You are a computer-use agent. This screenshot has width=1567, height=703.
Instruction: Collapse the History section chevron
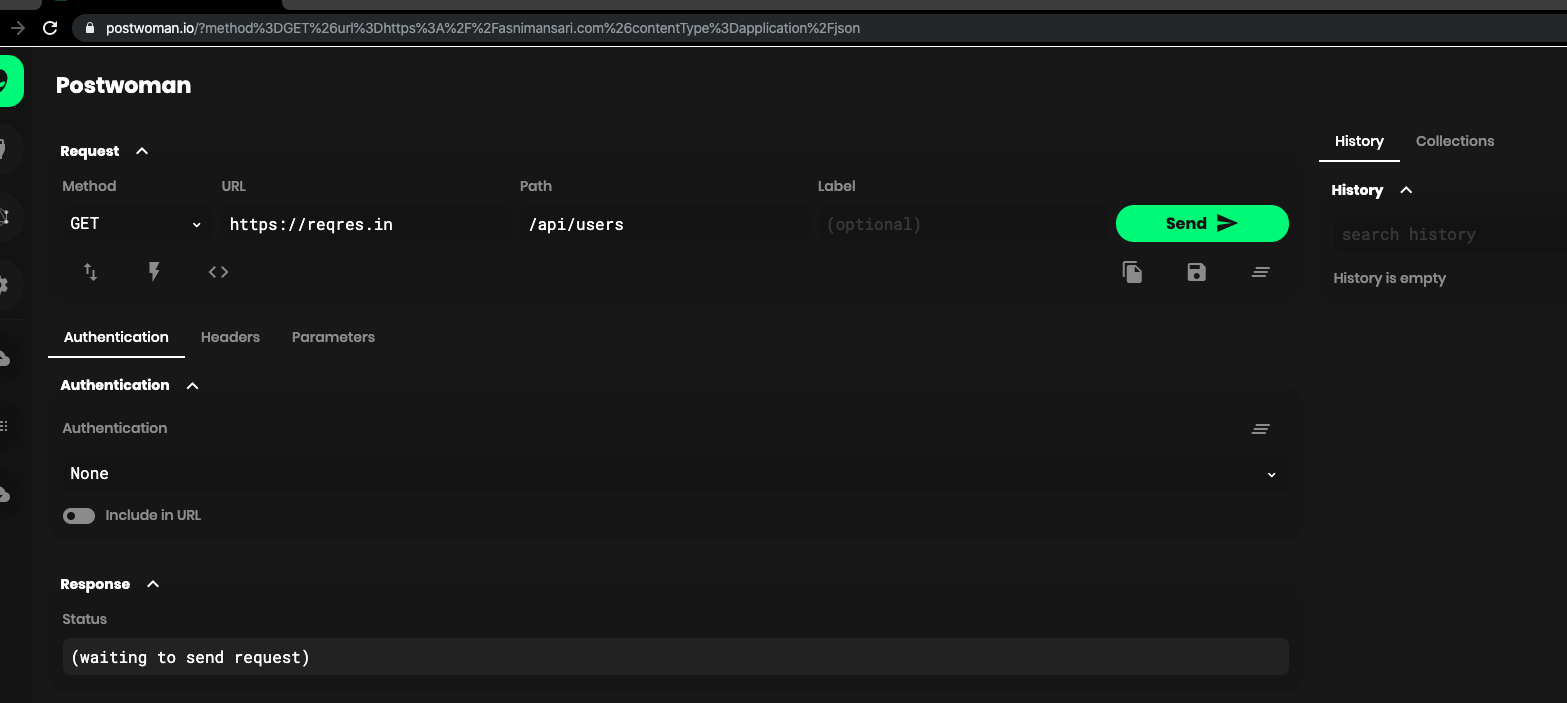click(x=1406, y=190)
